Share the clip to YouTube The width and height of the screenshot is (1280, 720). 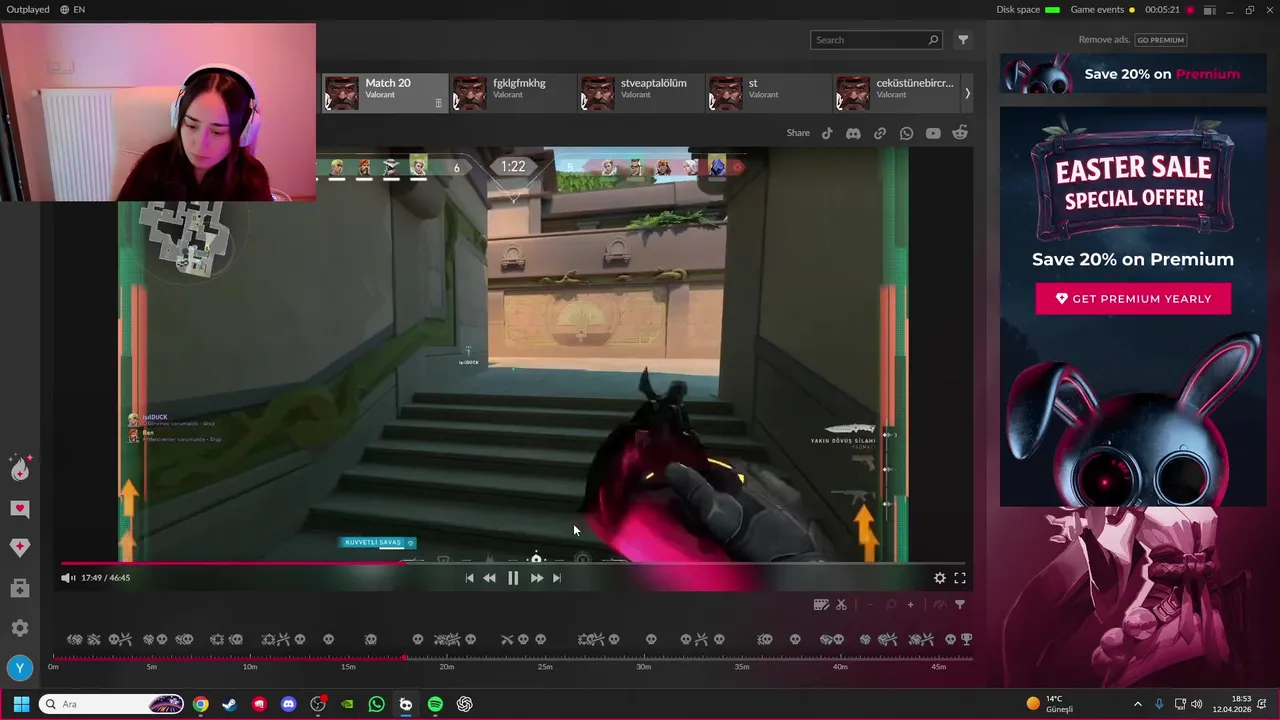click(933, 133)
